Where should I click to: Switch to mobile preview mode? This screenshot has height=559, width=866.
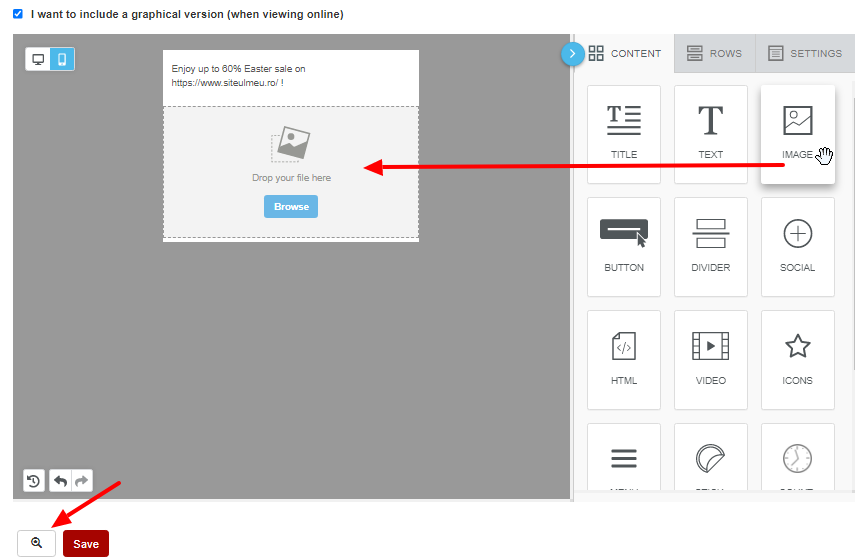pyautogui.click(x=62, y=59)
